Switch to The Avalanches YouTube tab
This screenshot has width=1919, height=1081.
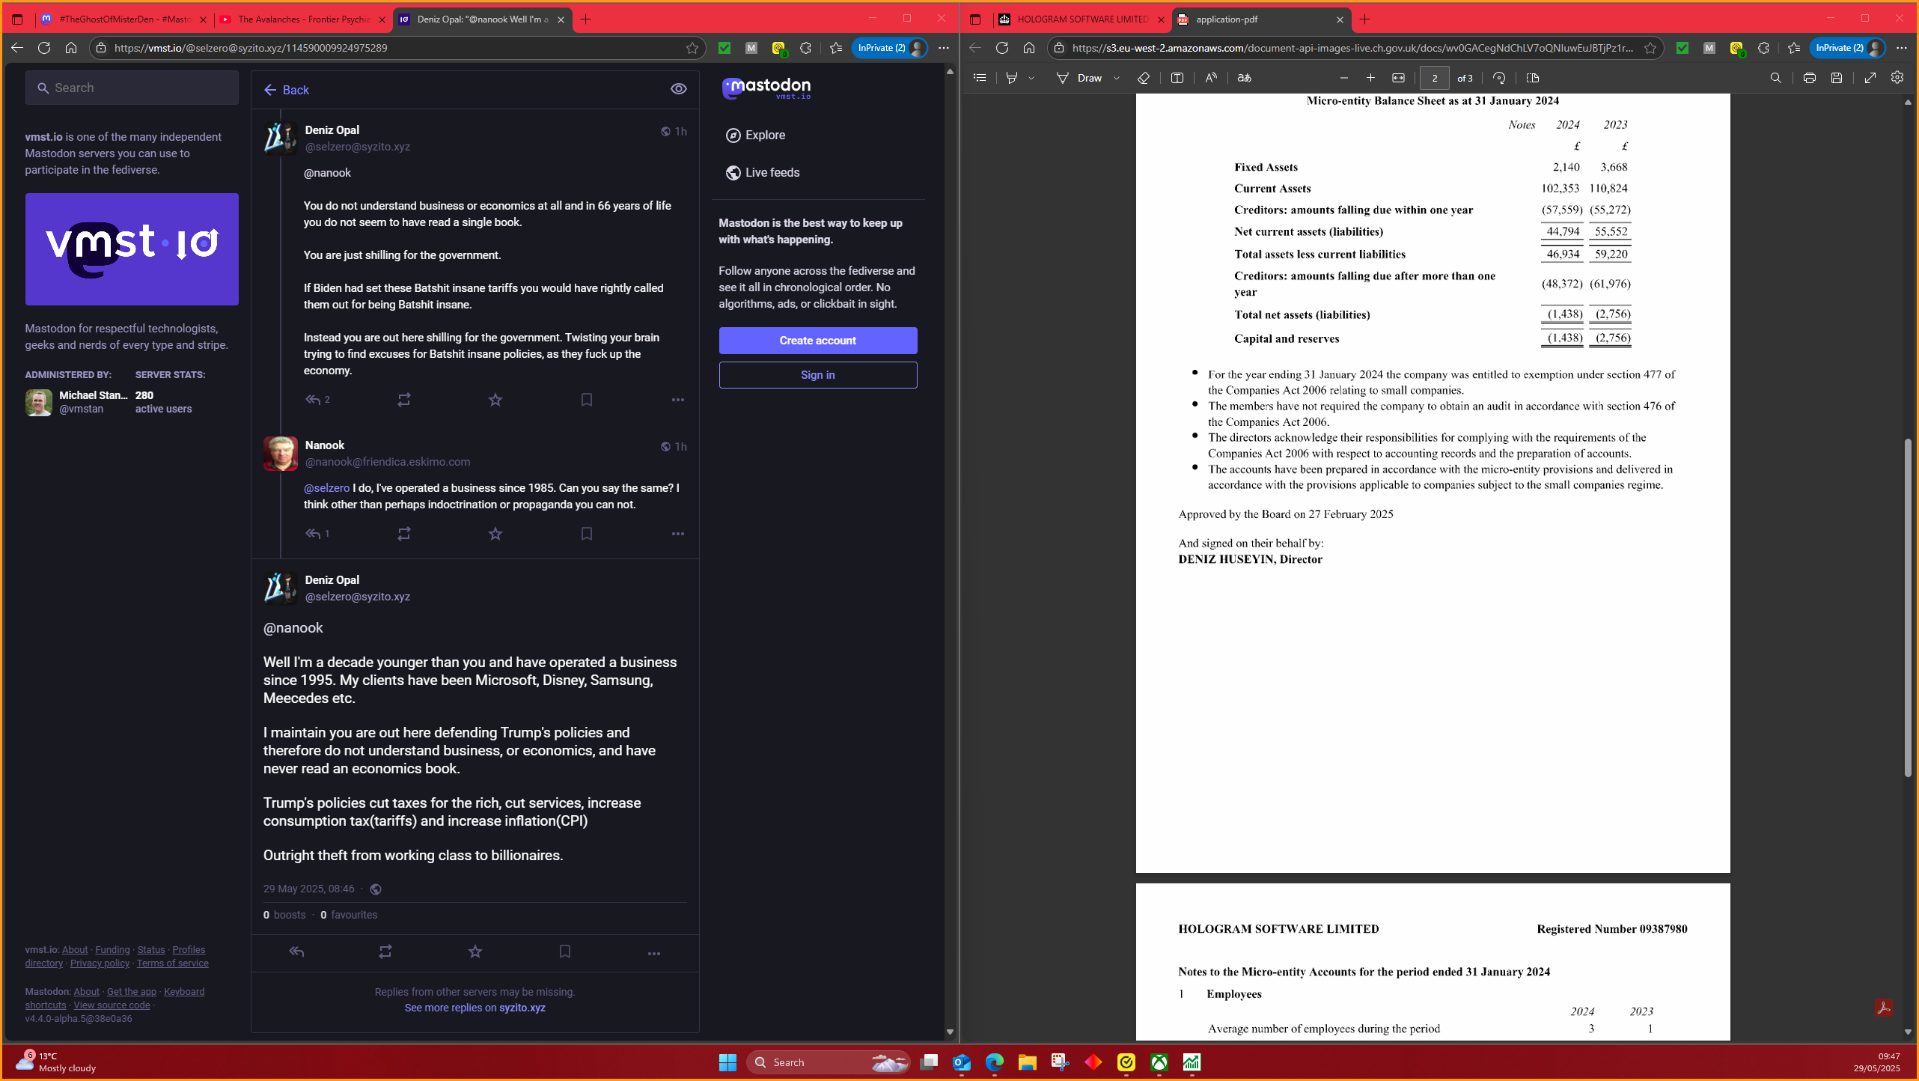click(302, 19)
